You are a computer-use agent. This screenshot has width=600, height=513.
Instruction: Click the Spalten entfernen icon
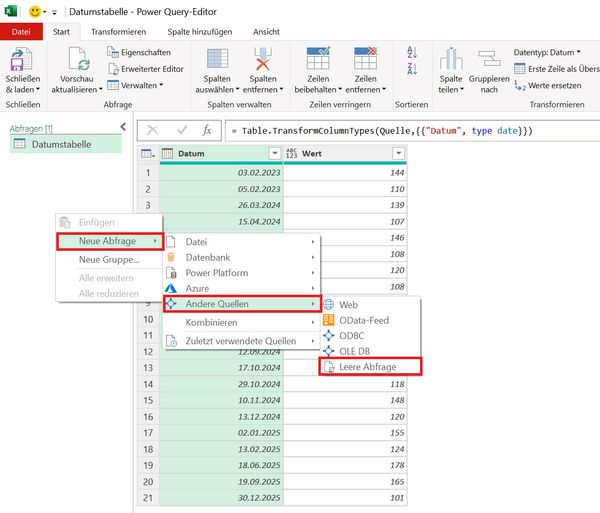pos(263,58)
